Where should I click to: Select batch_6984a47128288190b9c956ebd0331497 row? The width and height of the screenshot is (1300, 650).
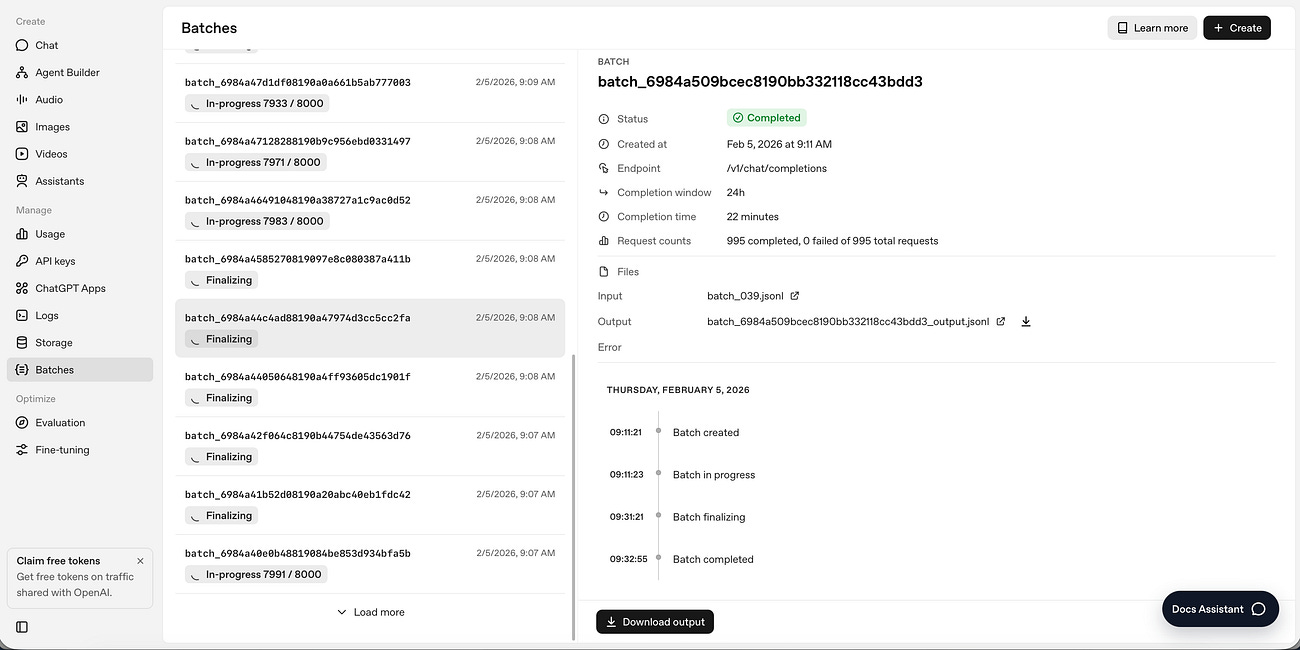pyautogui.click(x=370, y=152)
